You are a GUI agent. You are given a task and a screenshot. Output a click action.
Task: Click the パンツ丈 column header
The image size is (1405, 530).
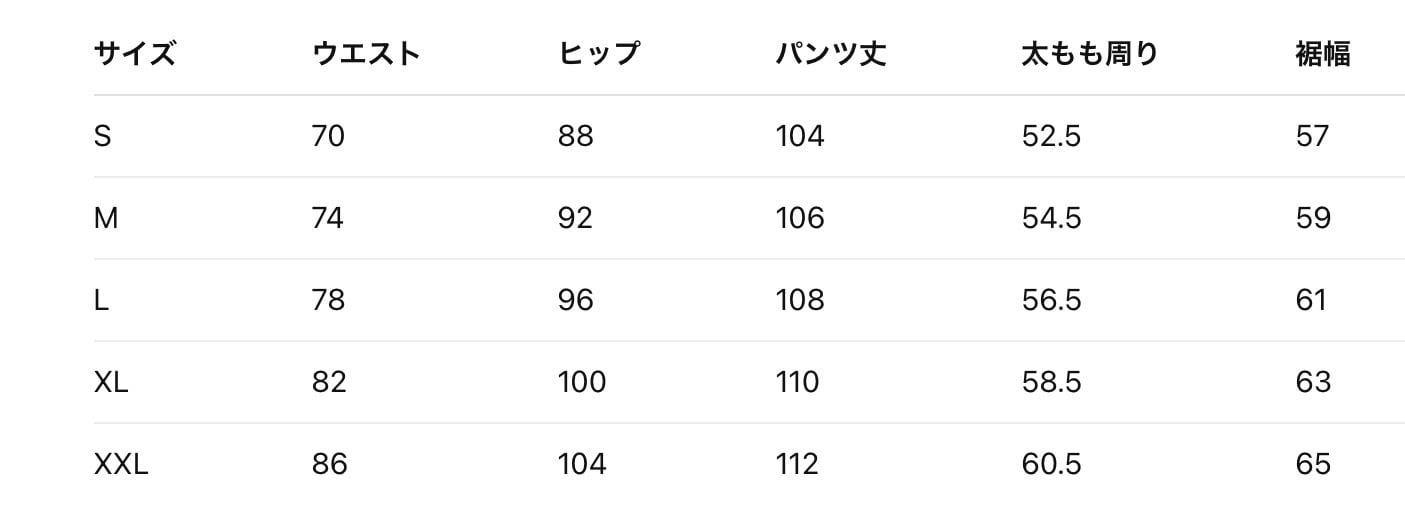830,54
